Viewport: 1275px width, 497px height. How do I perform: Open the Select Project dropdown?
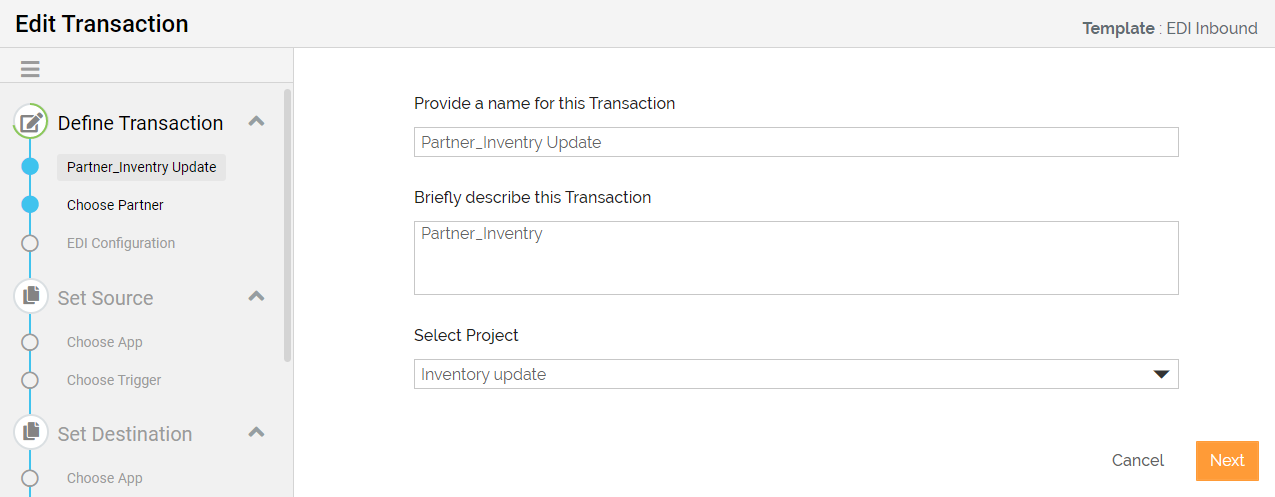[x=796, y=374]
